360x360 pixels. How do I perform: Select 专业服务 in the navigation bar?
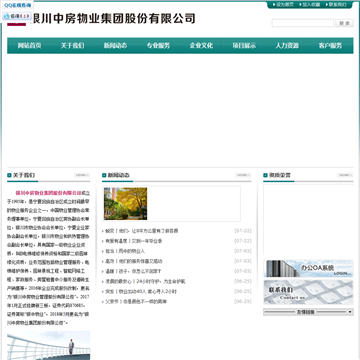click(x=158, y=46)
